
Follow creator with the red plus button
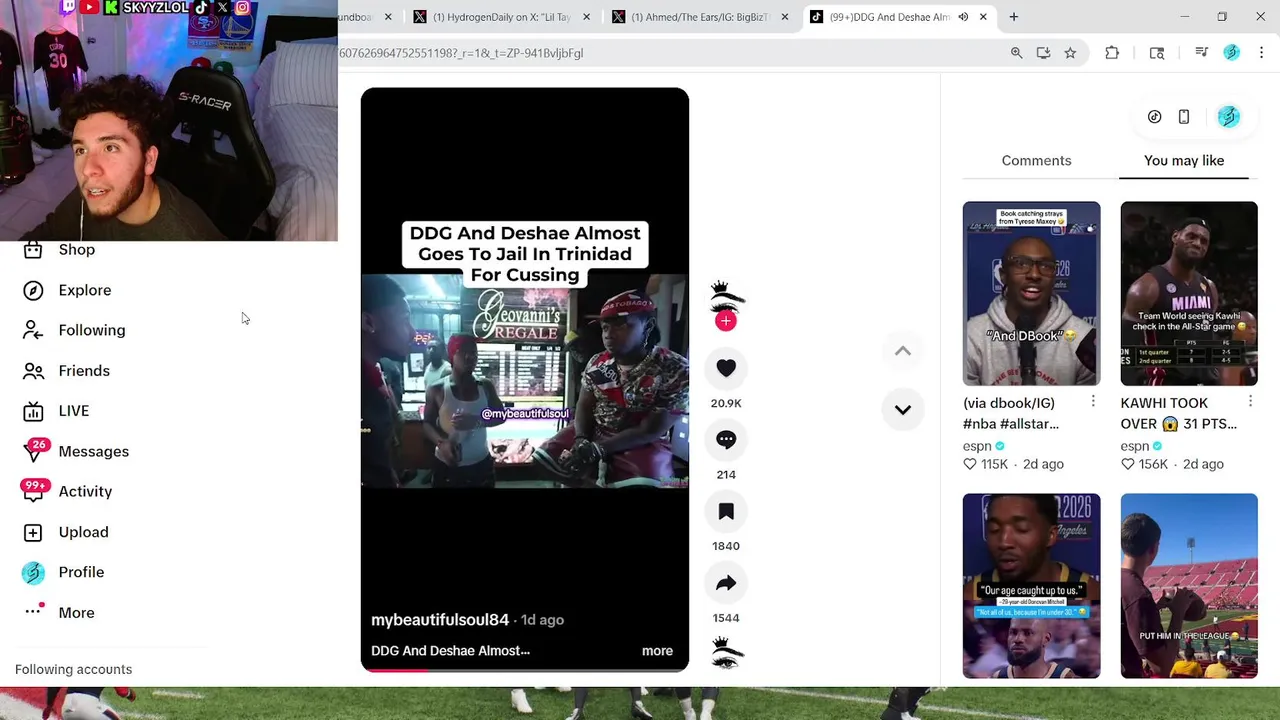pos(726,320)
